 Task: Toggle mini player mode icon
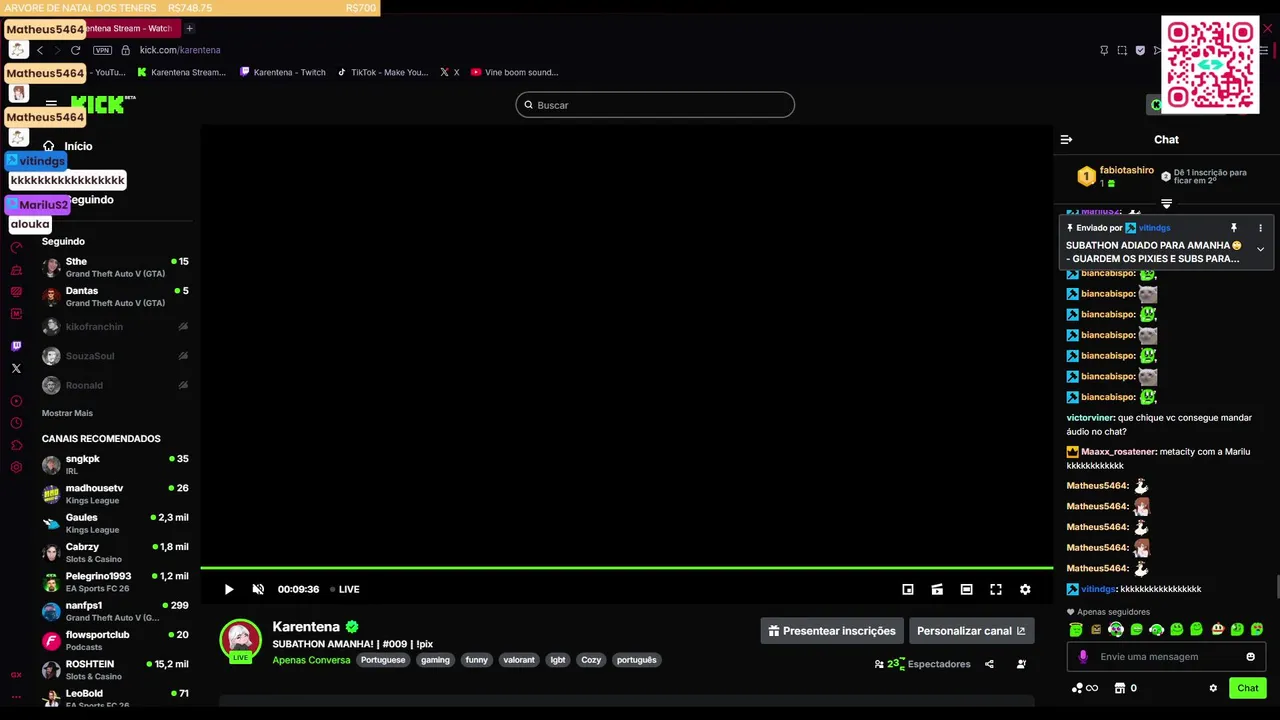pos(908,589)
